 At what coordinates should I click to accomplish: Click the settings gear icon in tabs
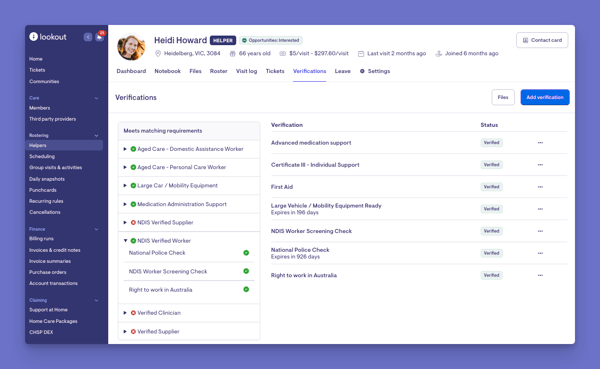[362, 71]
